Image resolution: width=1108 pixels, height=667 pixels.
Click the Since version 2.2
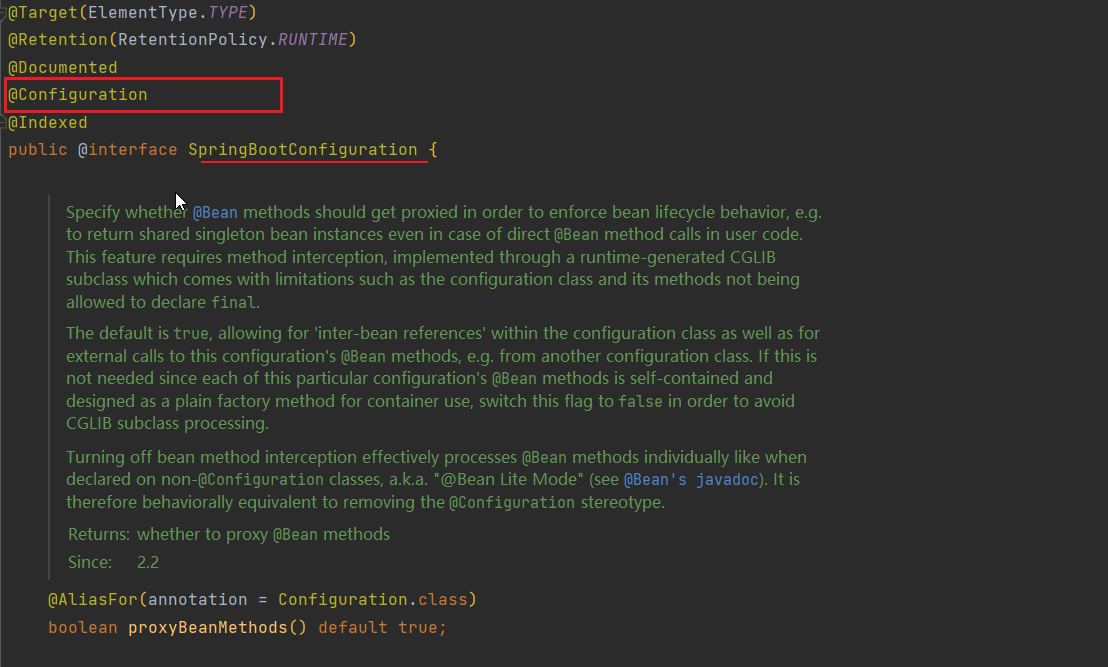(148, 562)
